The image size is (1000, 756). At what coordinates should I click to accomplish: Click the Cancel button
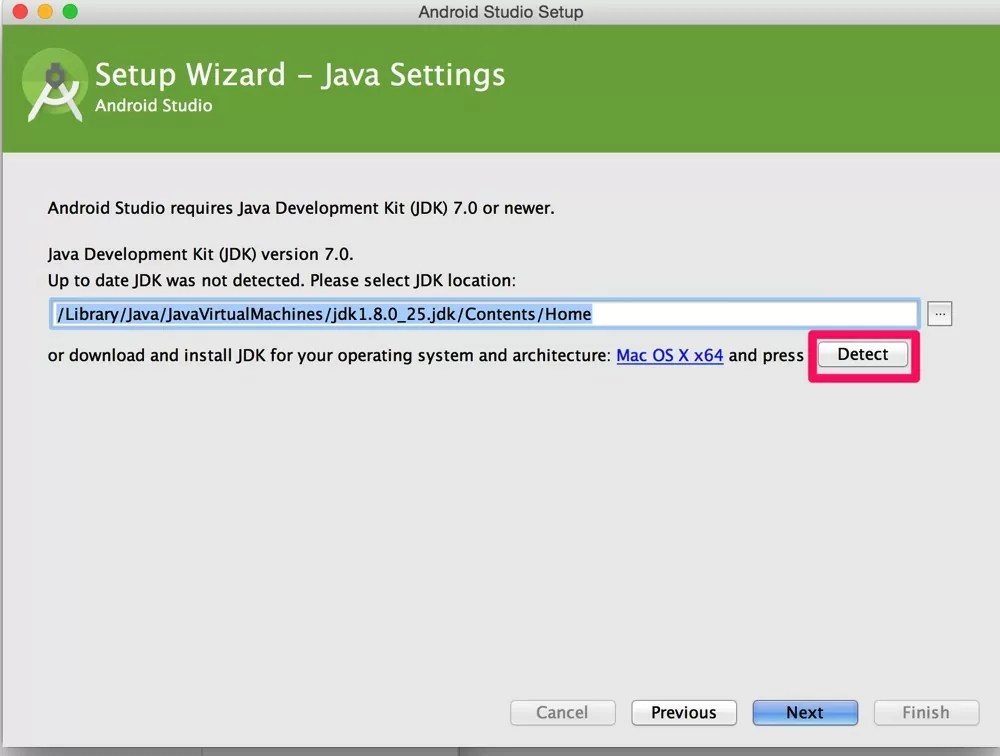[562, 713]
